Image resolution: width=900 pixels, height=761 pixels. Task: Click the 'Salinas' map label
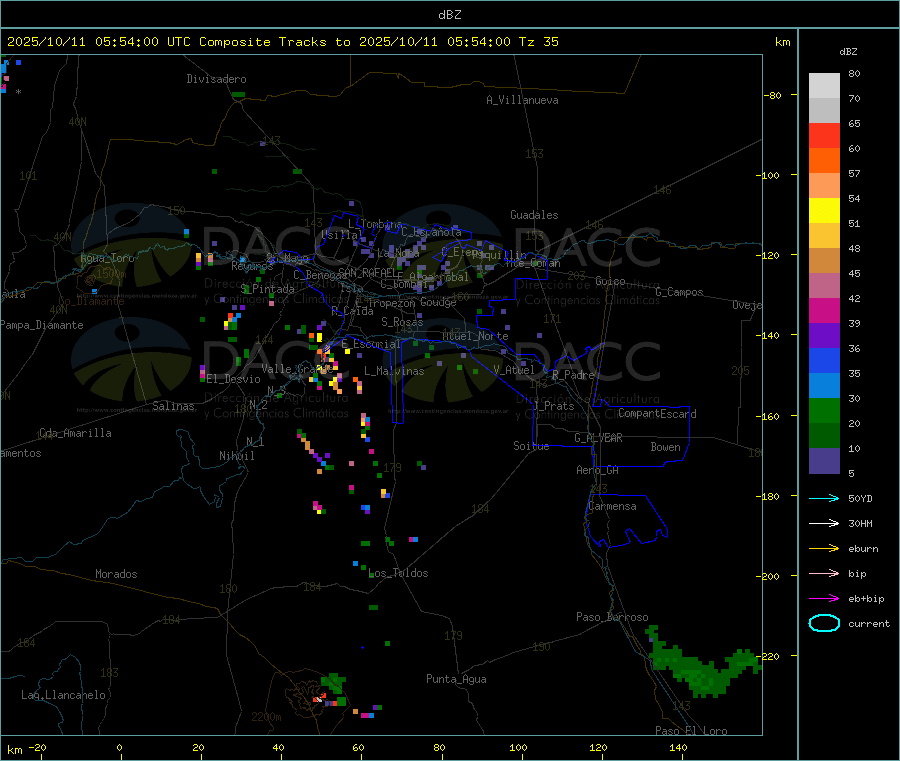173,406
